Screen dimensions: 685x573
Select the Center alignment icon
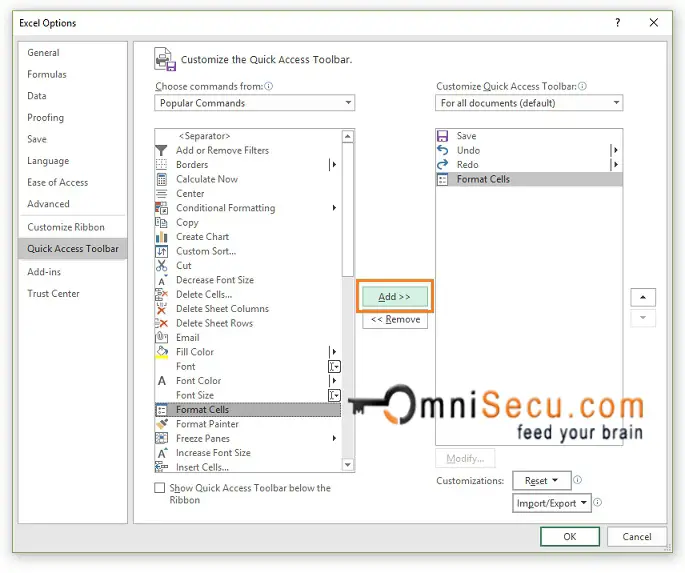pos(161,193)
